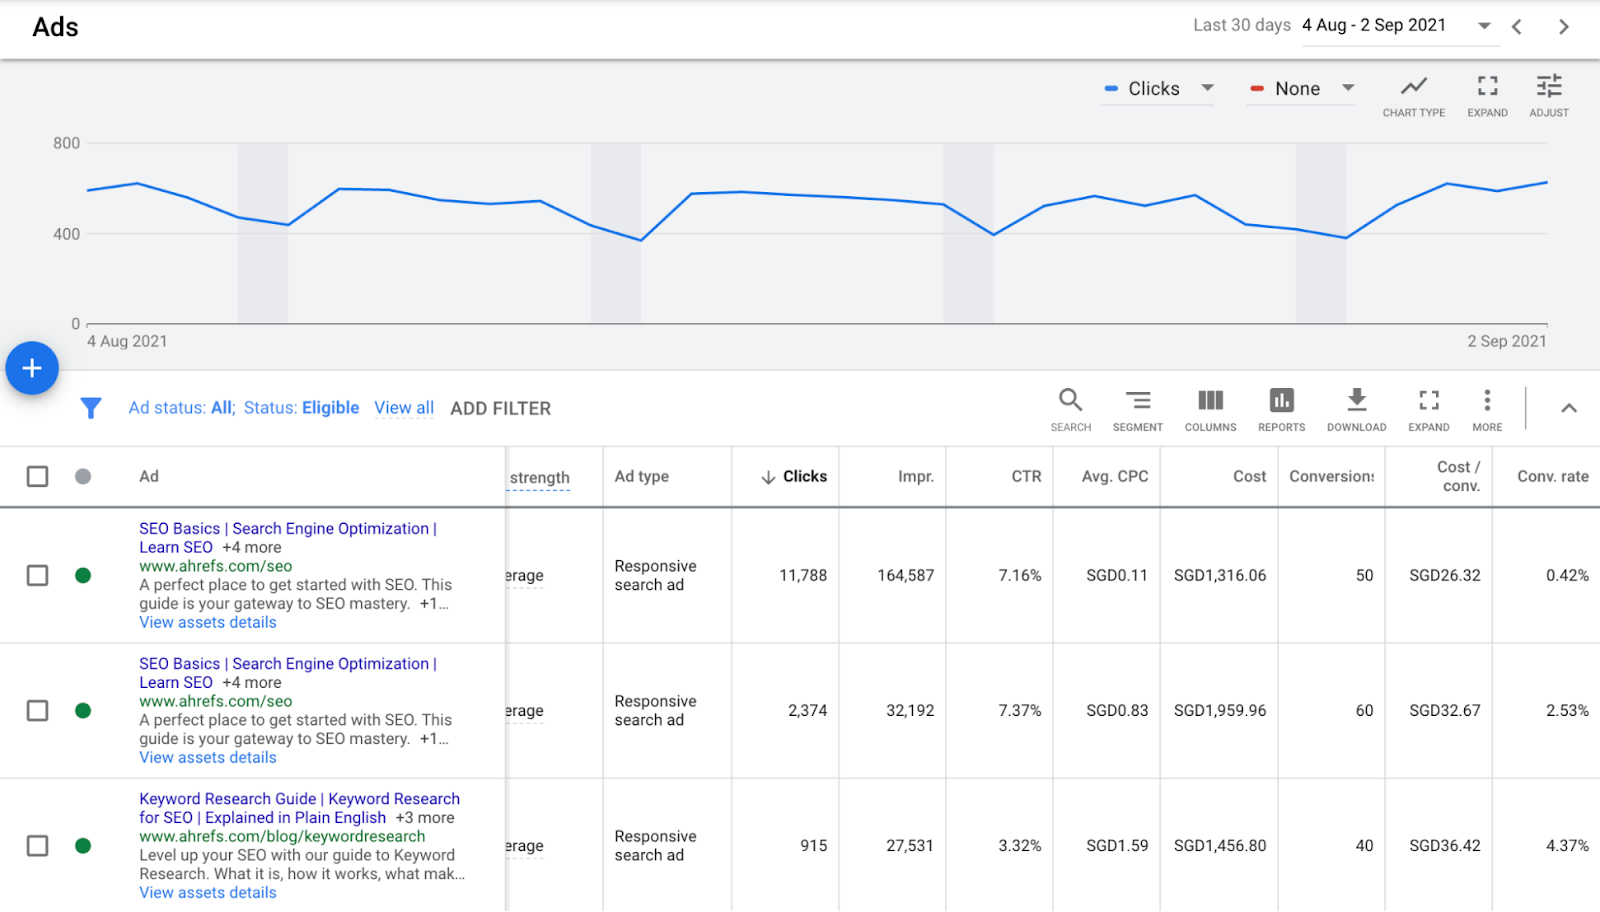Check the box for first SEO Basics ad
This screenshot has width=1600, height=912.
click(x=38, y=575)
